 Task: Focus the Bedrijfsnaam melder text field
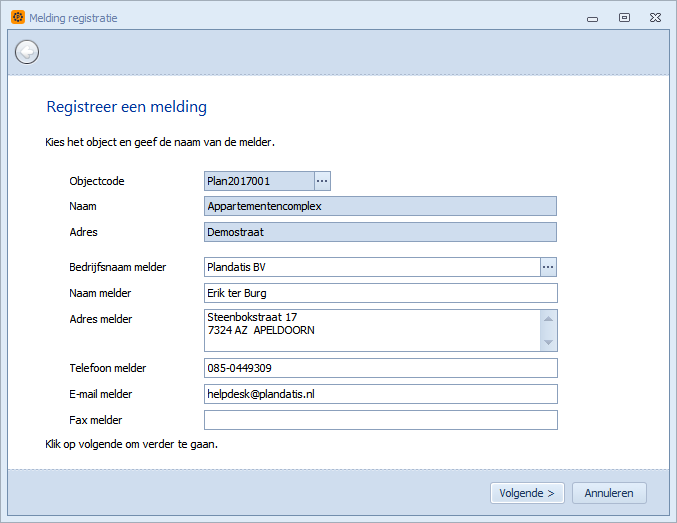[x=372, y=267]
